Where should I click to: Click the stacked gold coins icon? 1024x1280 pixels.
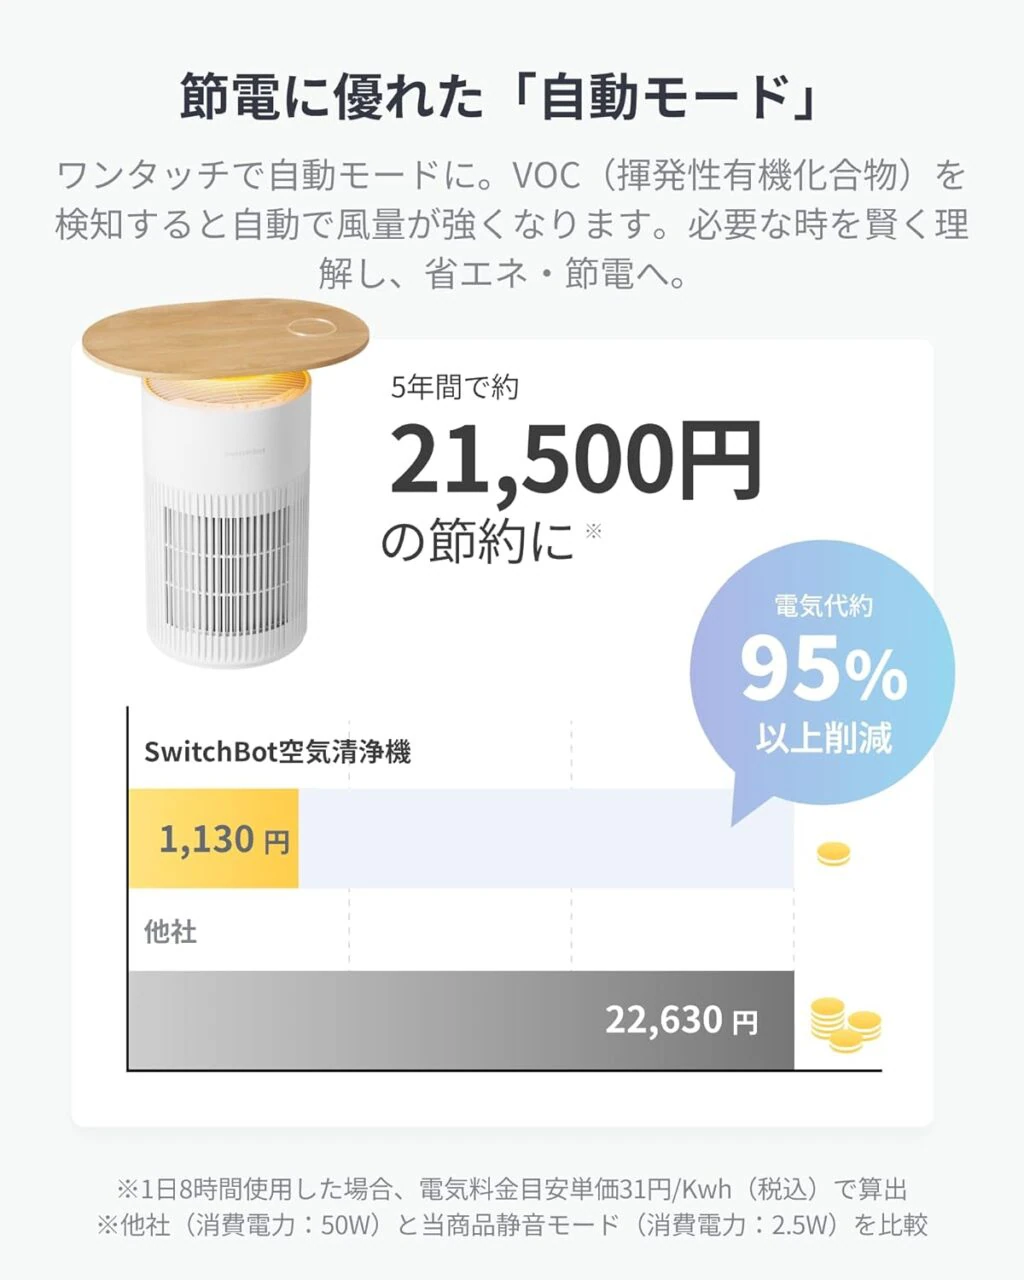[x=845, y=1025]
